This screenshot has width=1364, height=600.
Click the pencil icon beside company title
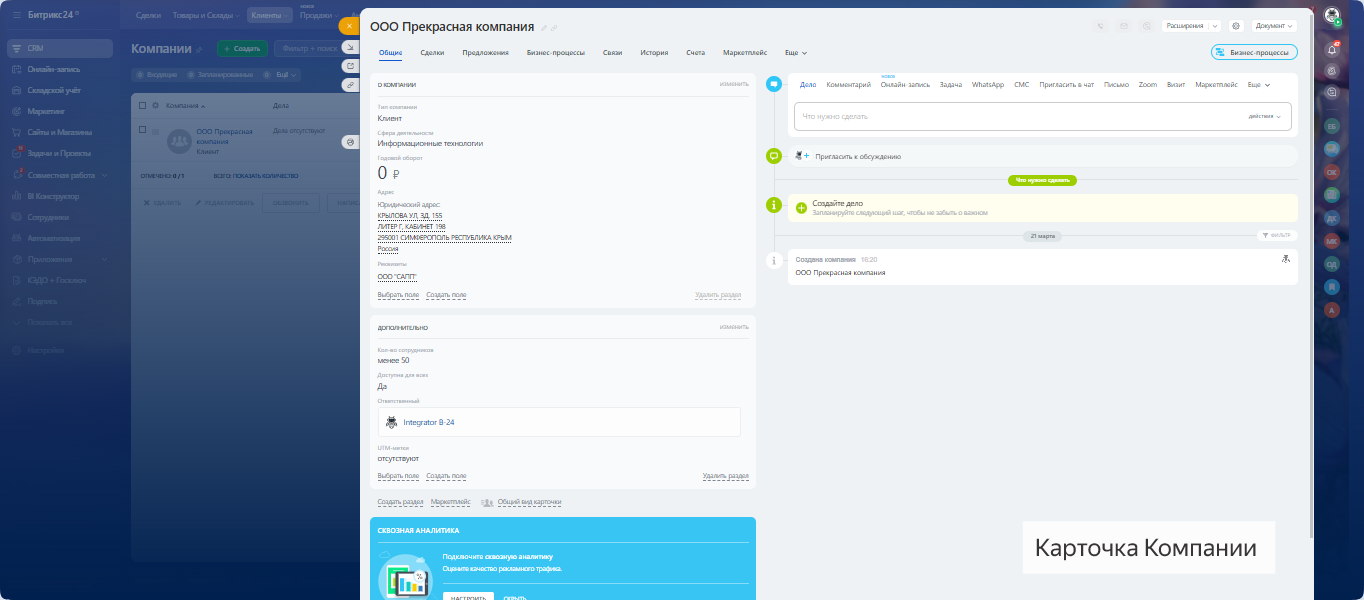pos(544,28)
